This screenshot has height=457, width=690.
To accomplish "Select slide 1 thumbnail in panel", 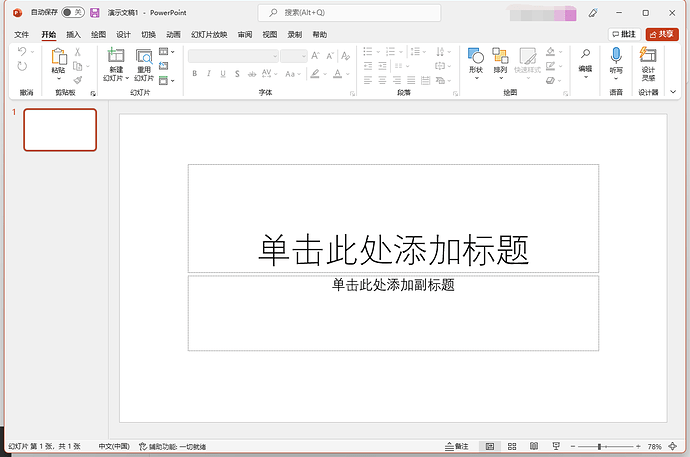I will pos(60,129).
